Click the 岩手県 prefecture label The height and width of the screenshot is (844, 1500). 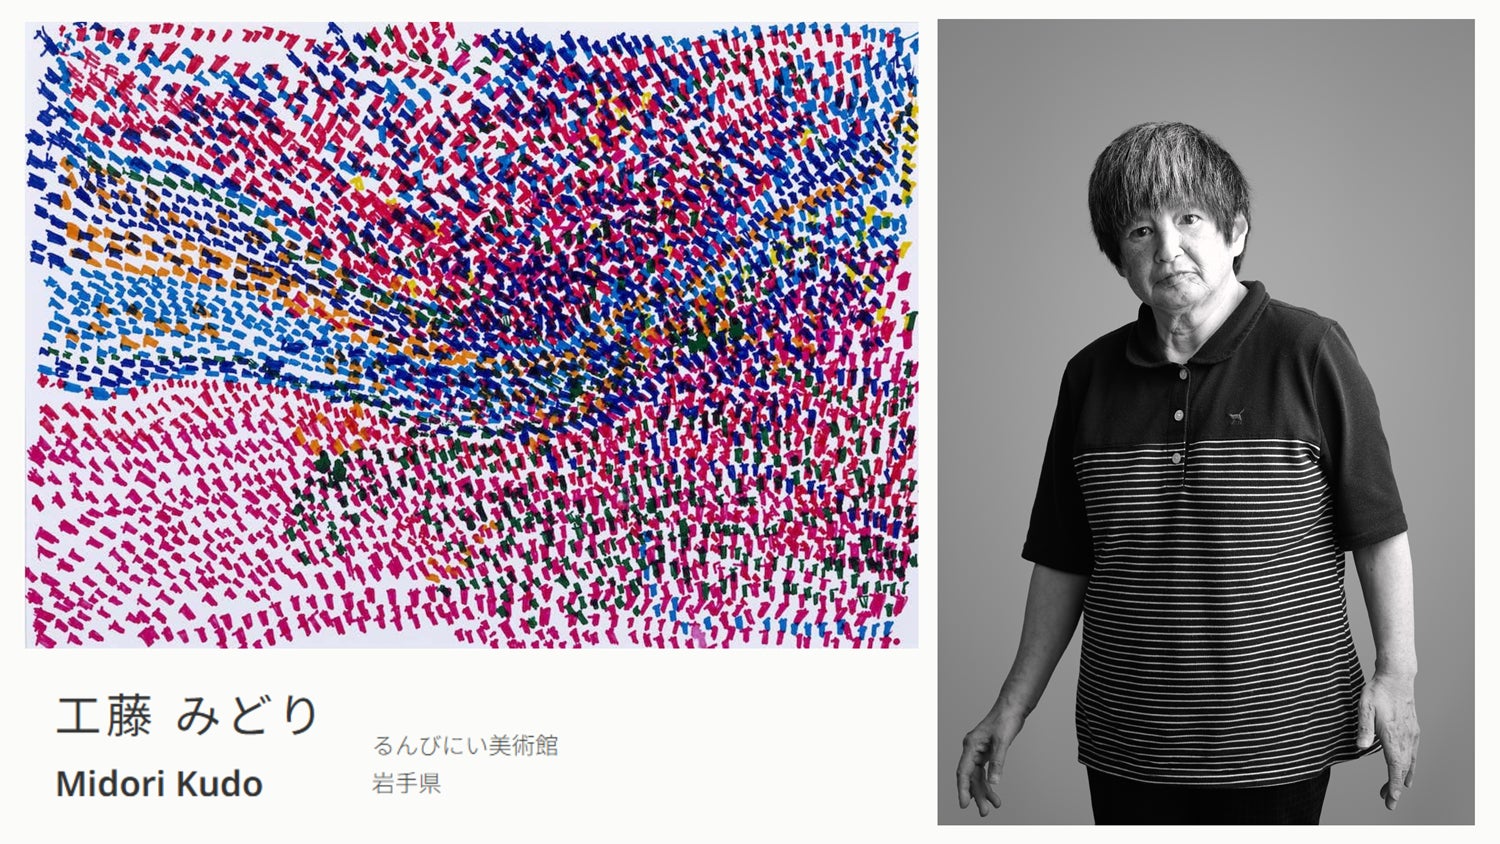(x=406, y=783)
